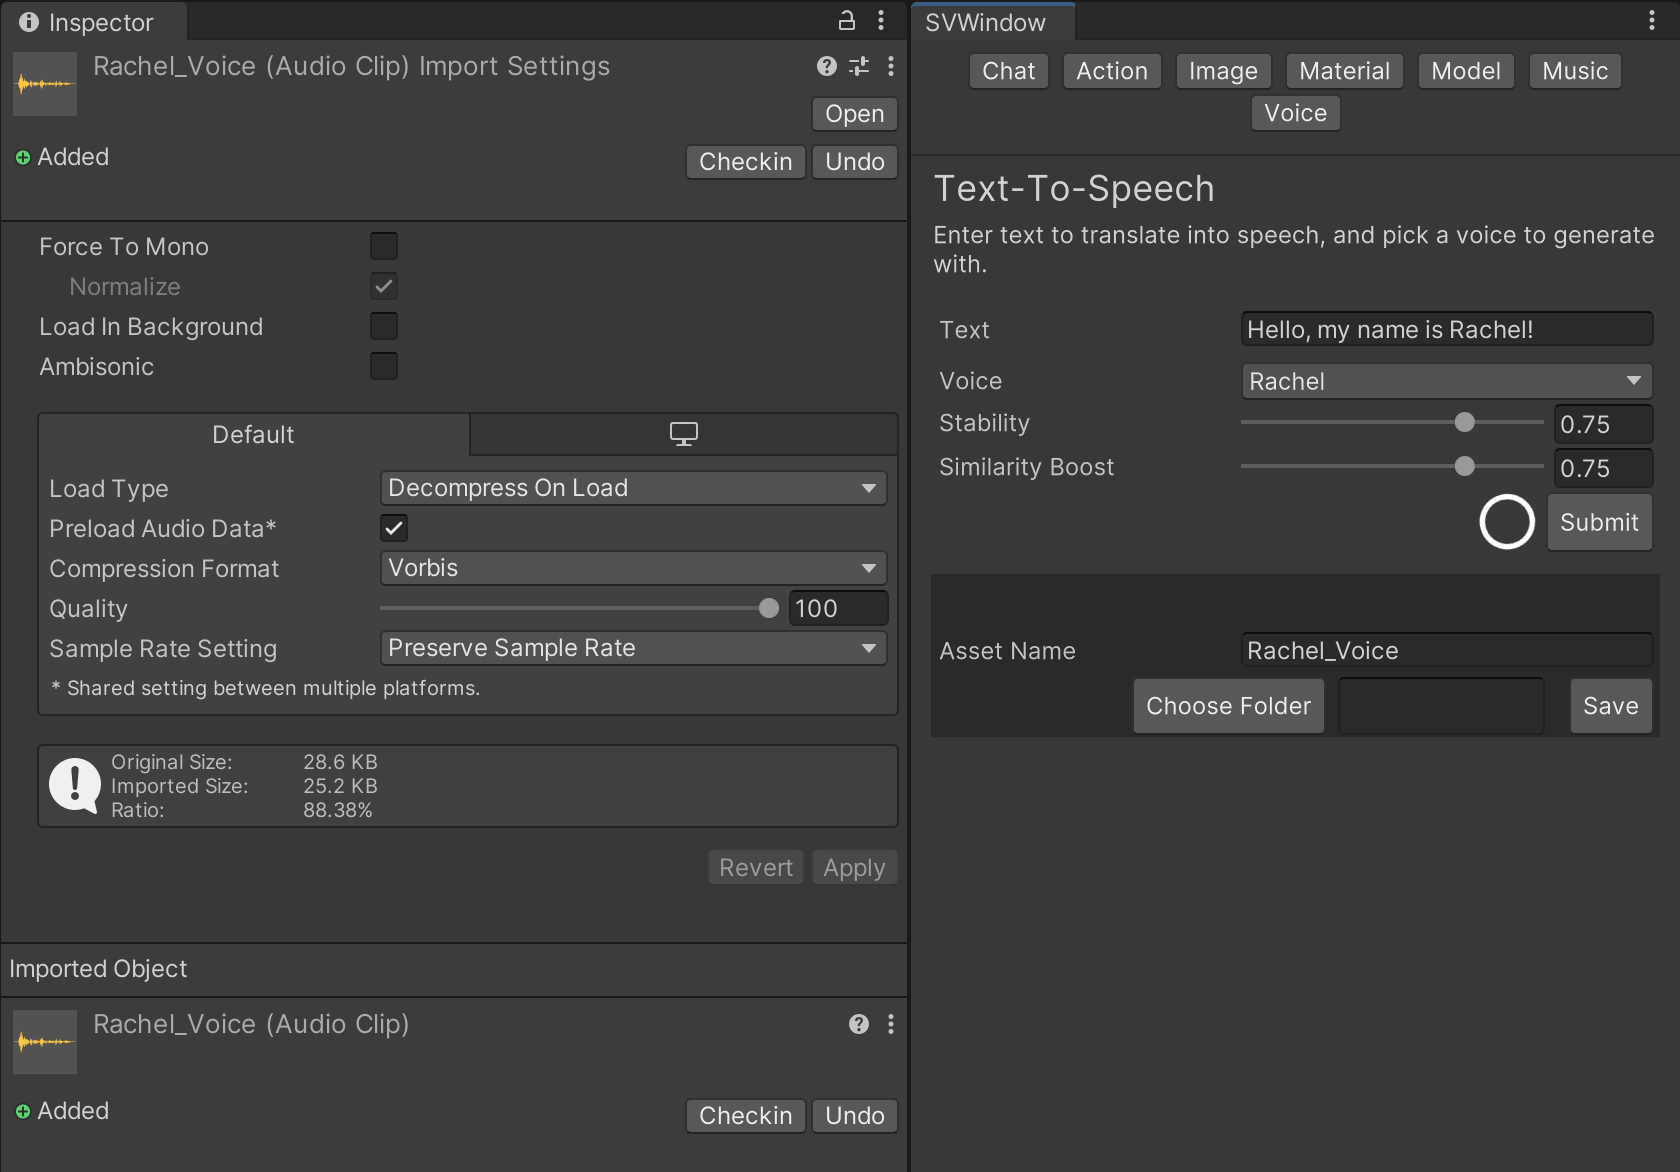Open the SVWindow panel options menu
Screen dimensions: 1680x1172
click(x=1652, y=21)
